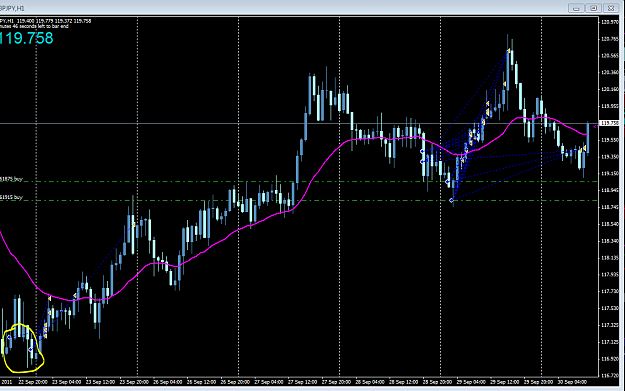Click the 120.765 price axis label
Viewport: 625px width, 391px height.
(x=610, y=39)
